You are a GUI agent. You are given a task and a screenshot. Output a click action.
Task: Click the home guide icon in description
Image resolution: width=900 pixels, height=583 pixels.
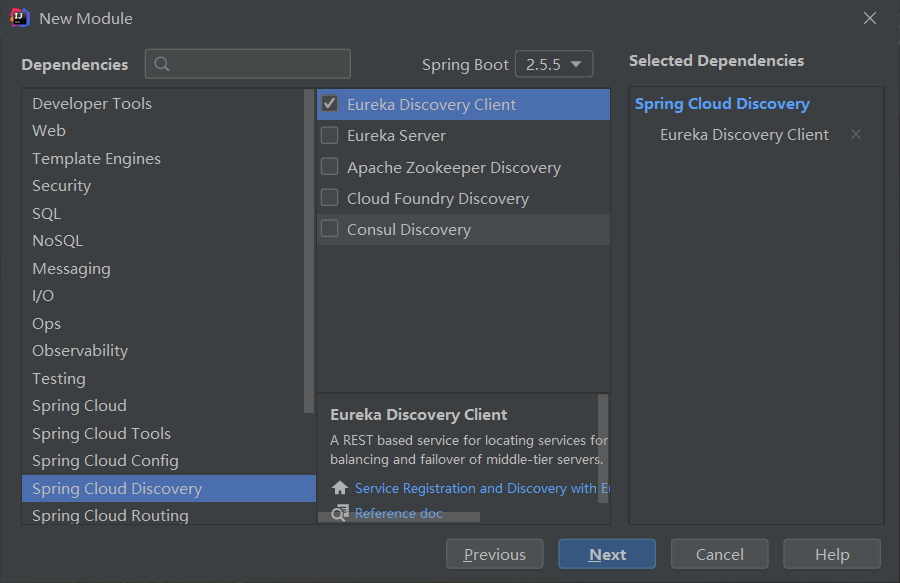pos(340,488)
